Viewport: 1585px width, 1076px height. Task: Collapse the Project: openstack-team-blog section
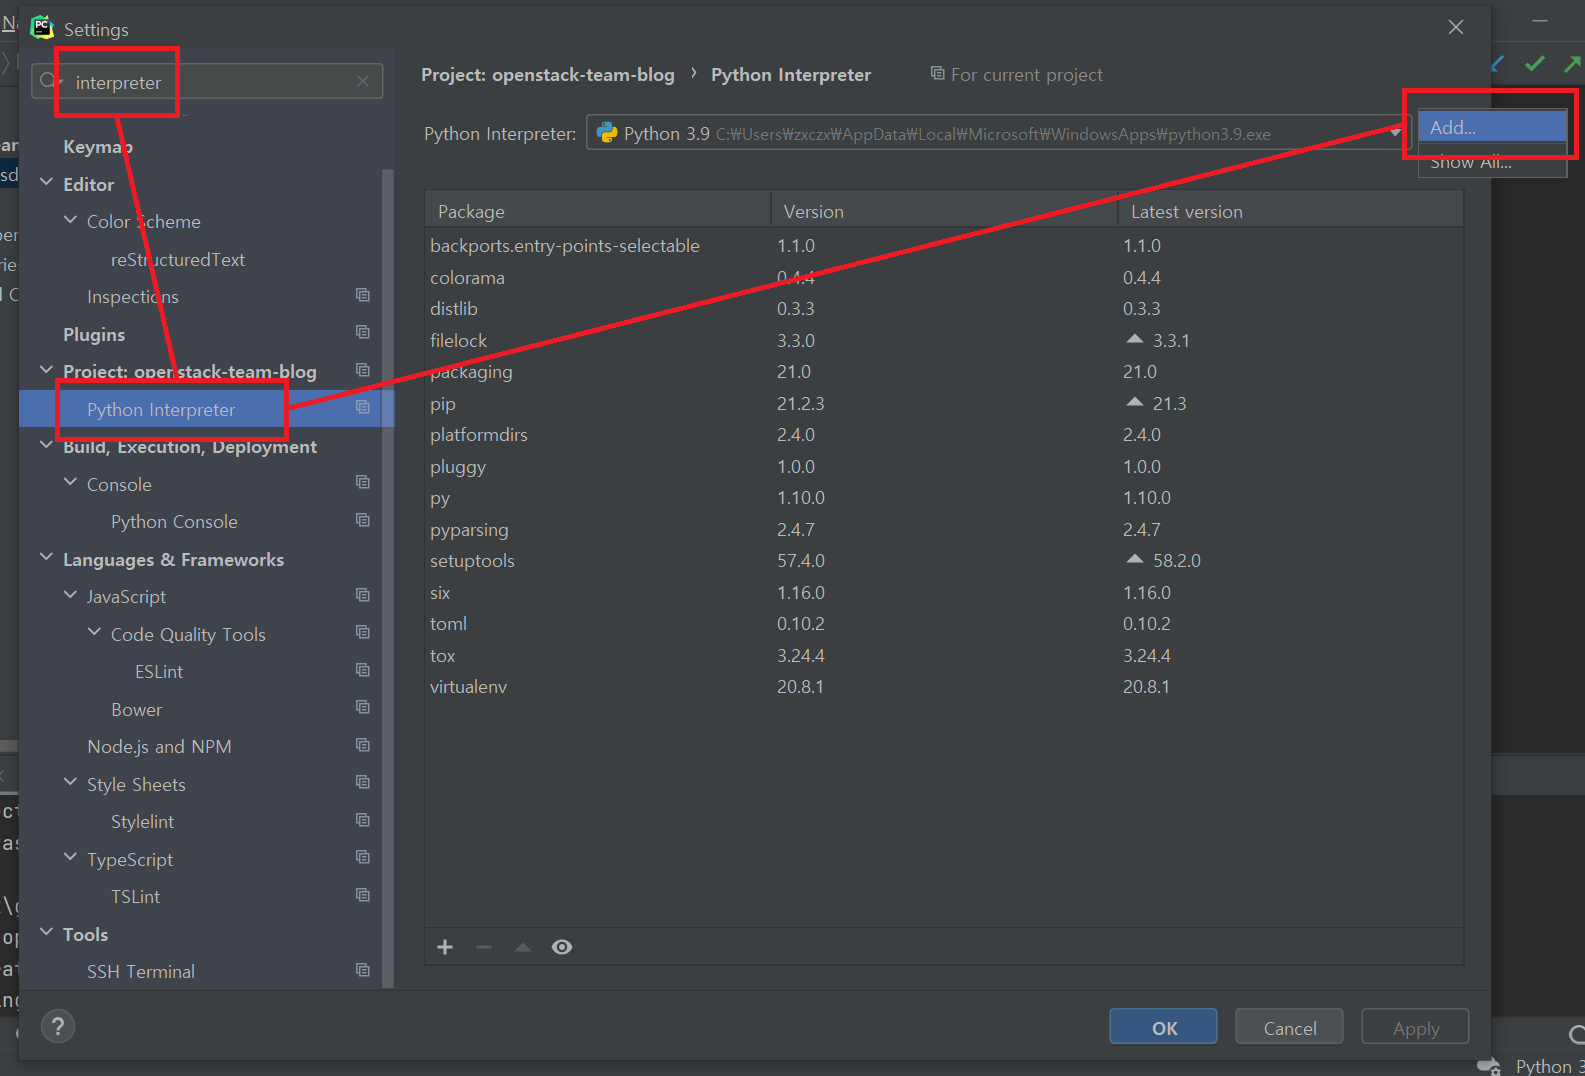click(x=46, y=370)
